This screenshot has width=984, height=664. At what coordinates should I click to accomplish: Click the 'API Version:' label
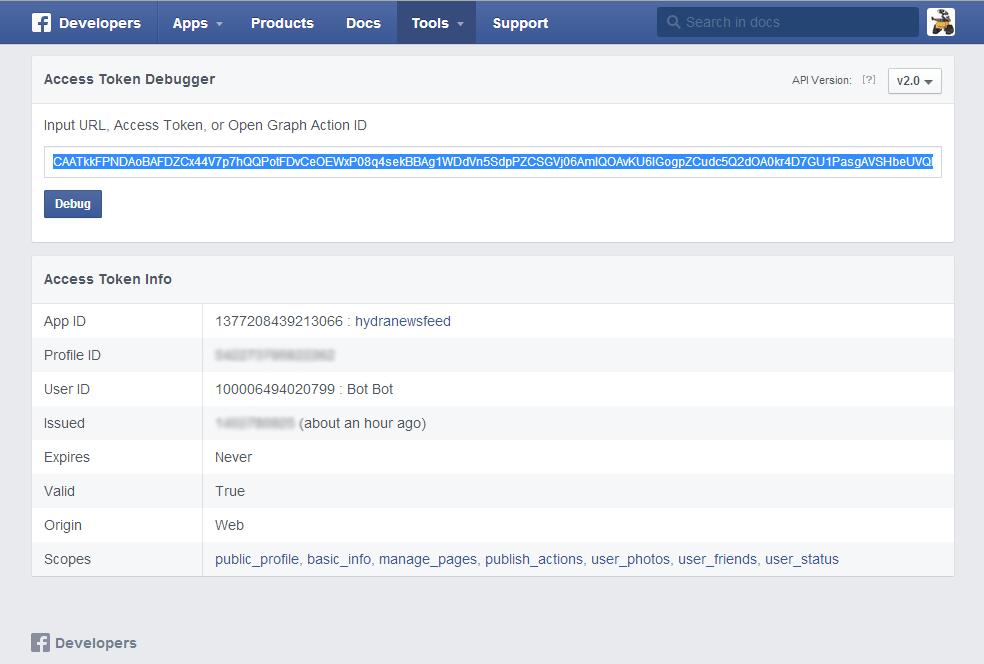pyautogui.click(x=821, y=80)
